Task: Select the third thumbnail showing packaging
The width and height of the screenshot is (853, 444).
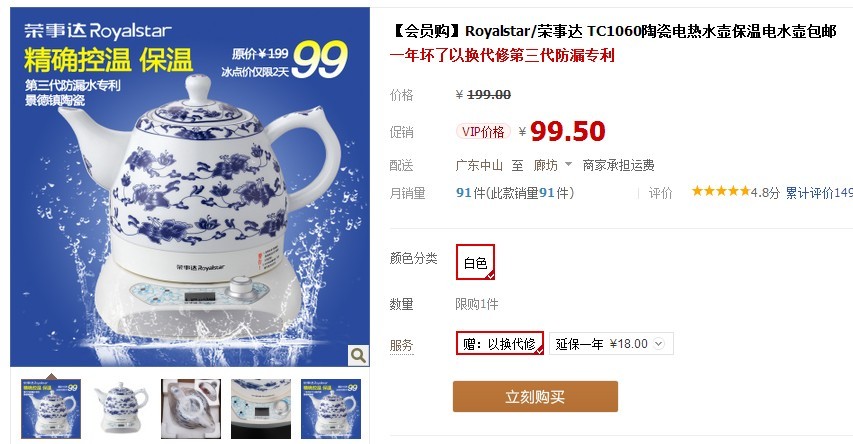Action: point(191,409)
